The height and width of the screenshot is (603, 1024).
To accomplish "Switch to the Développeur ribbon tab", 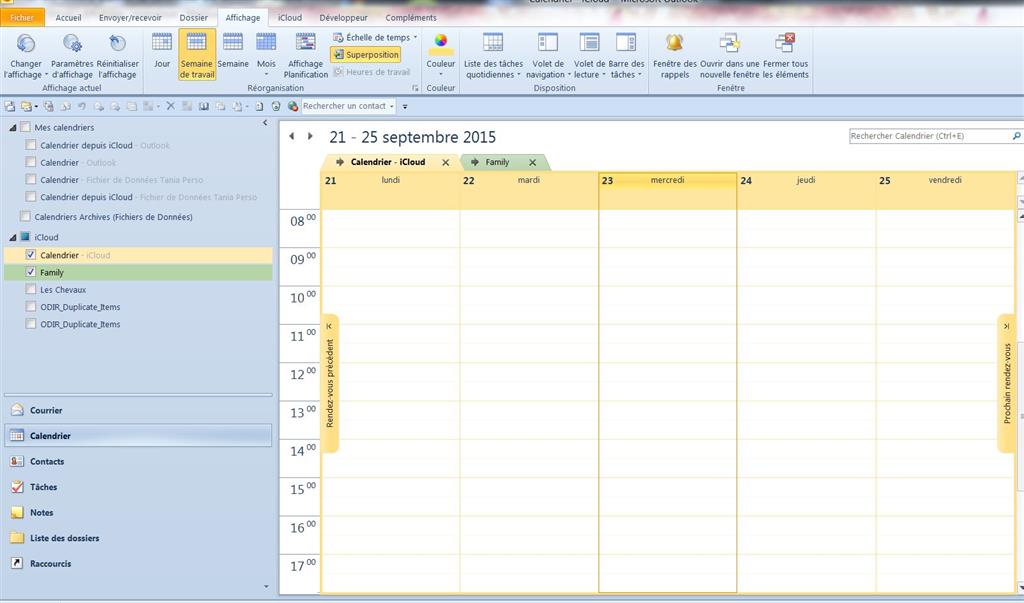I will pos(344,18).
